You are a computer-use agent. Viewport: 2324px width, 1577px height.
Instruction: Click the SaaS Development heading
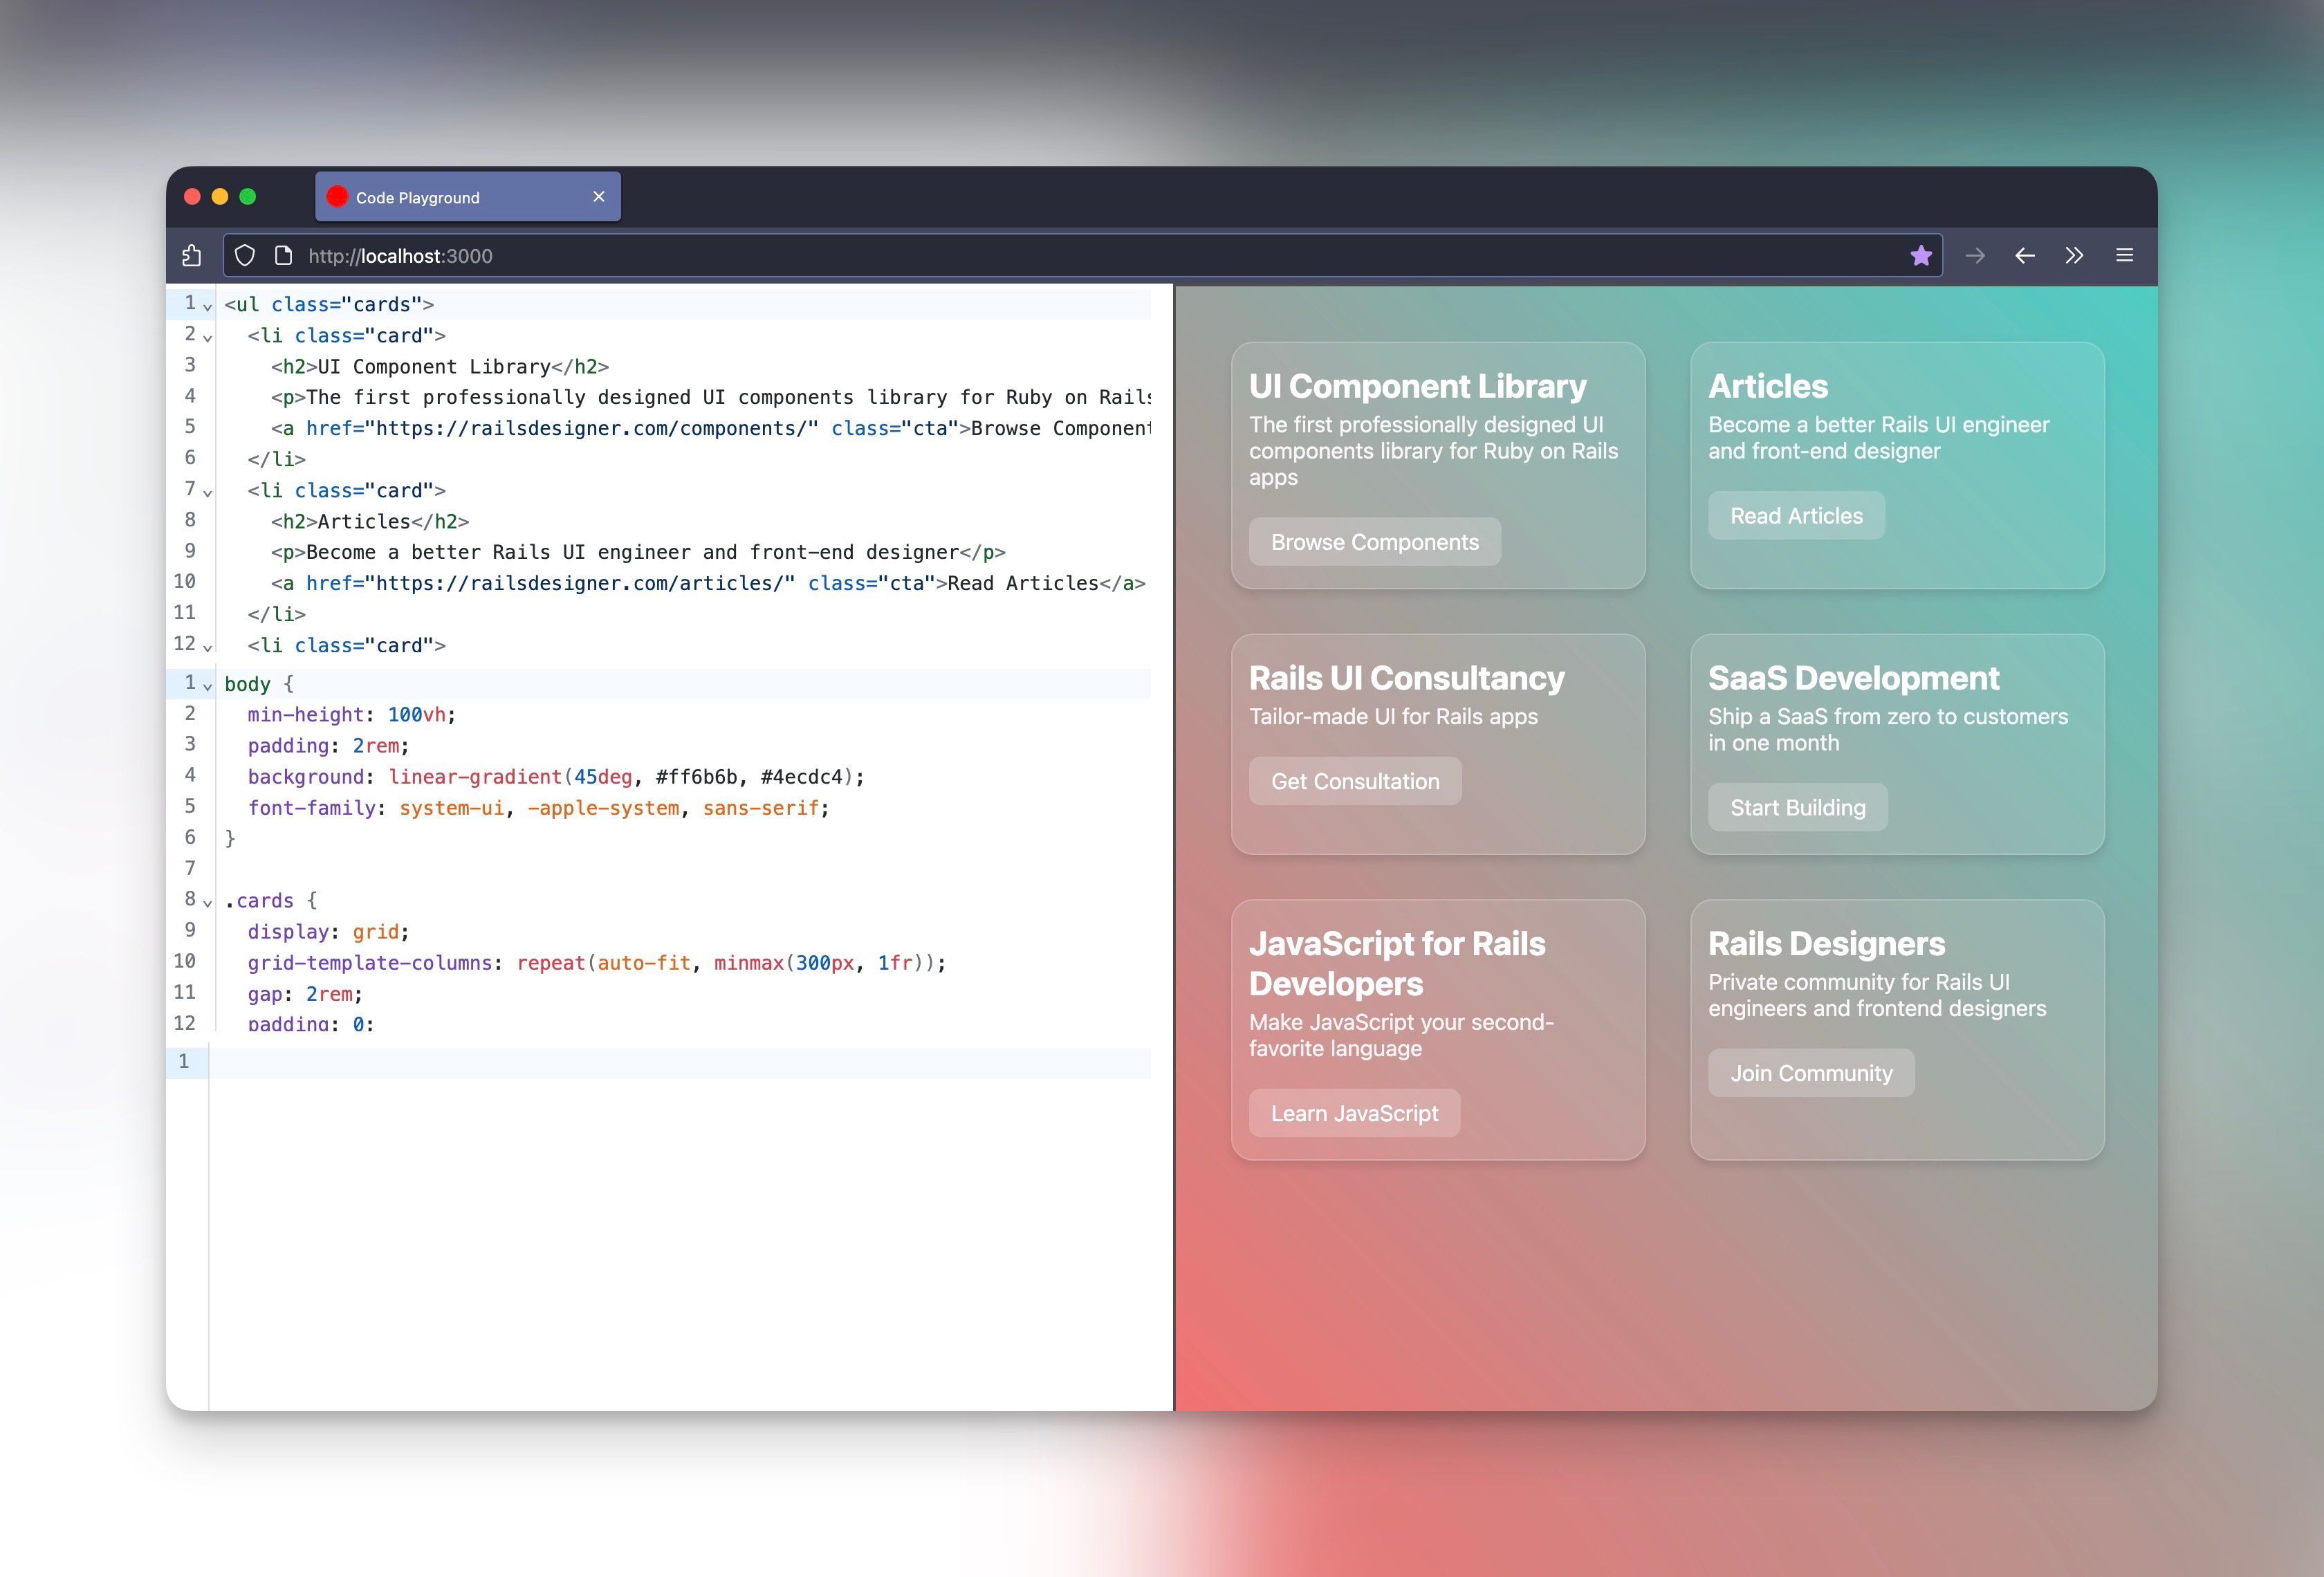point(1853,678)
